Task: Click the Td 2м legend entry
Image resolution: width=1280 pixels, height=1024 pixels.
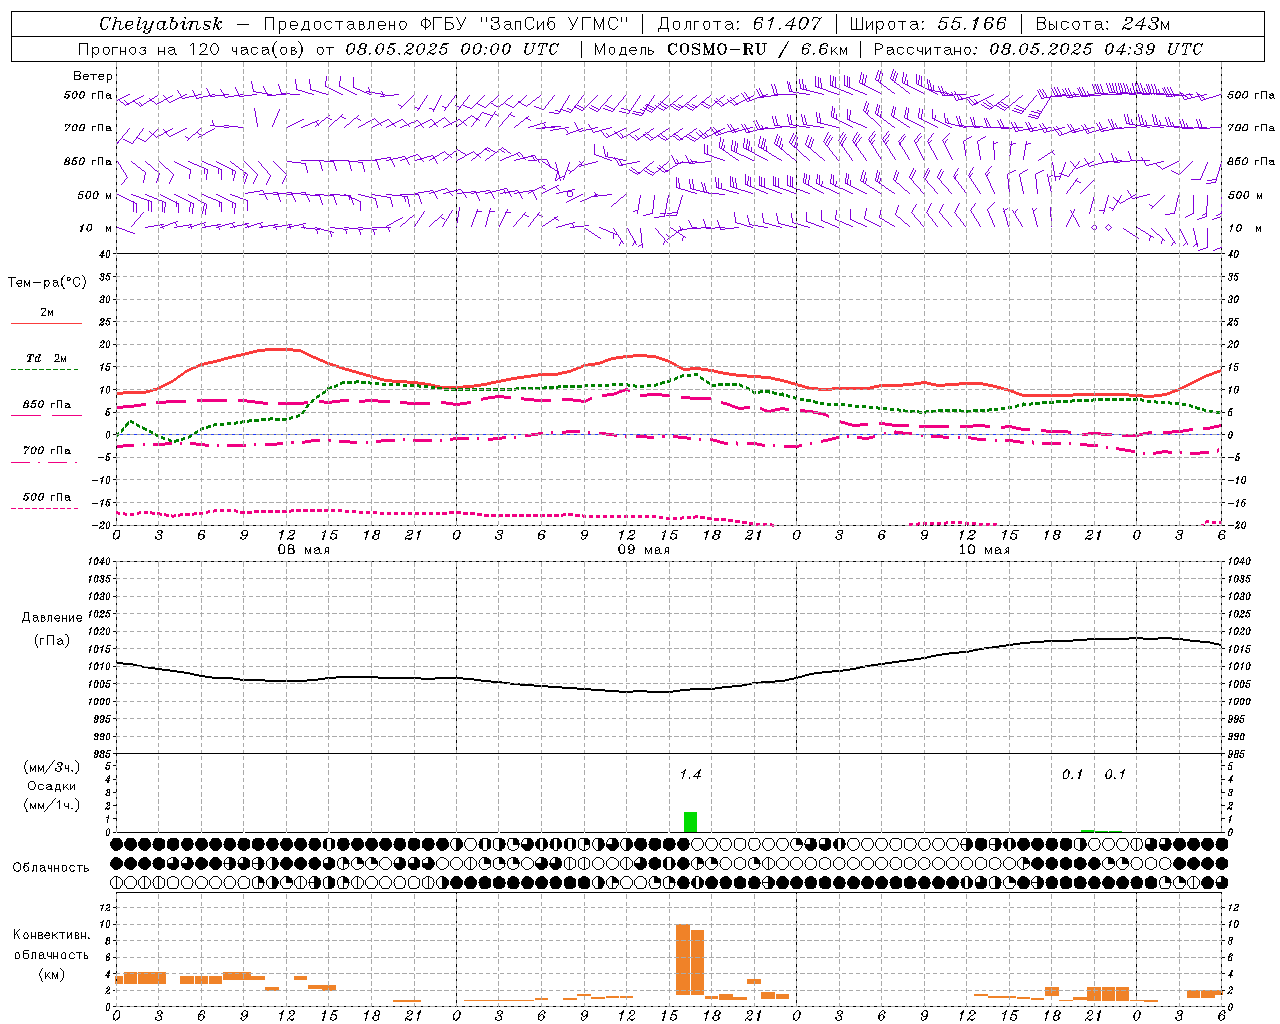Action: click(x=46, y=358)
